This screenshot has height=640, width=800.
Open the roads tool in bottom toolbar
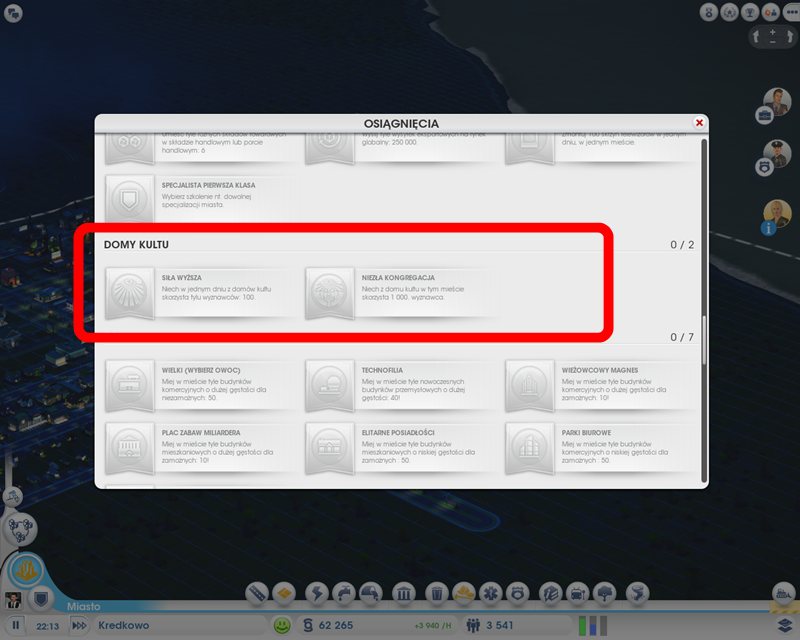pos(257,593)
